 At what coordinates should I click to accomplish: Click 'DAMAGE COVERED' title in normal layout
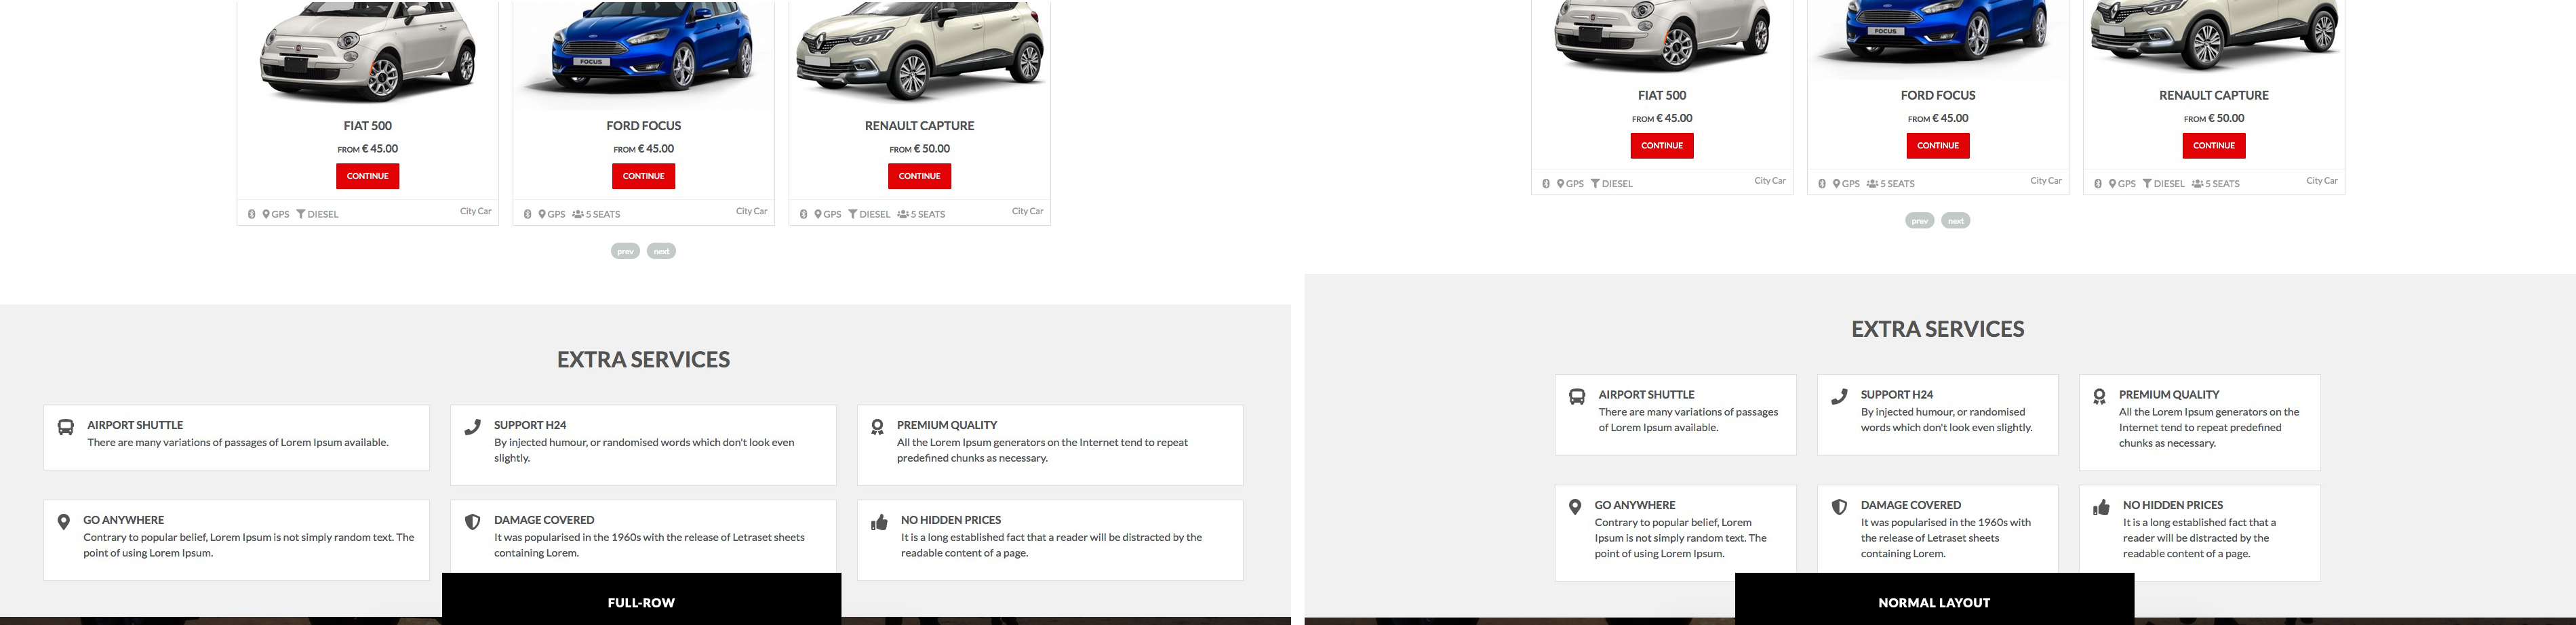[x=1911, y=505]
